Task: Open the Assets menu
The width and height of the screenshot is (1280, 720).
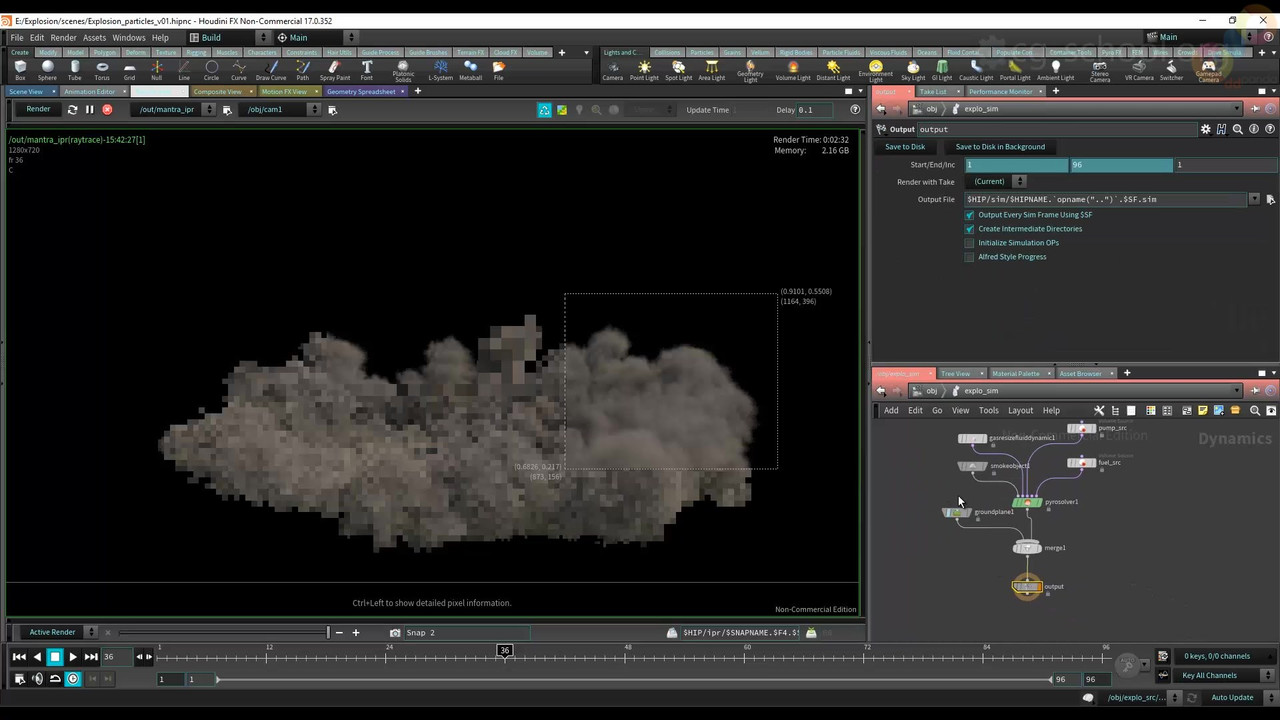Action: (94, 37)
